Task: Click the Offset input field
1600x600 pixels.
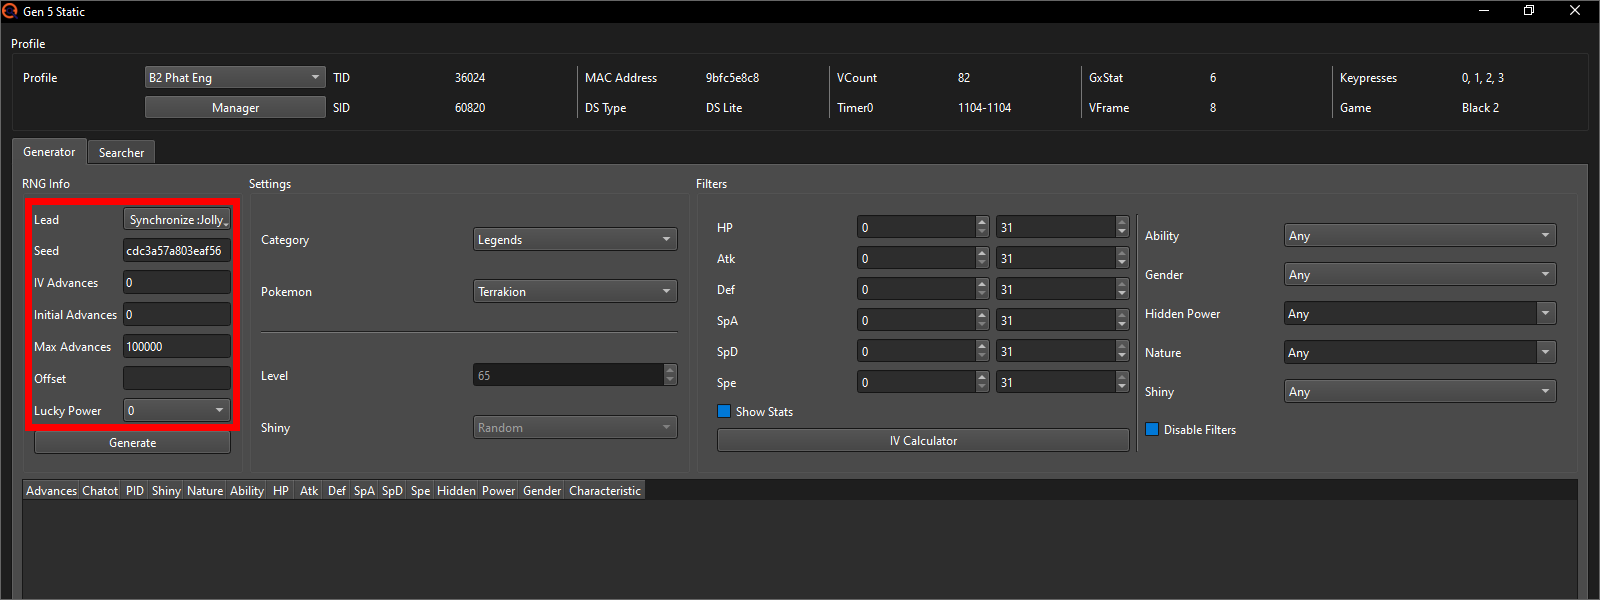Action: (x=177, y=378)
